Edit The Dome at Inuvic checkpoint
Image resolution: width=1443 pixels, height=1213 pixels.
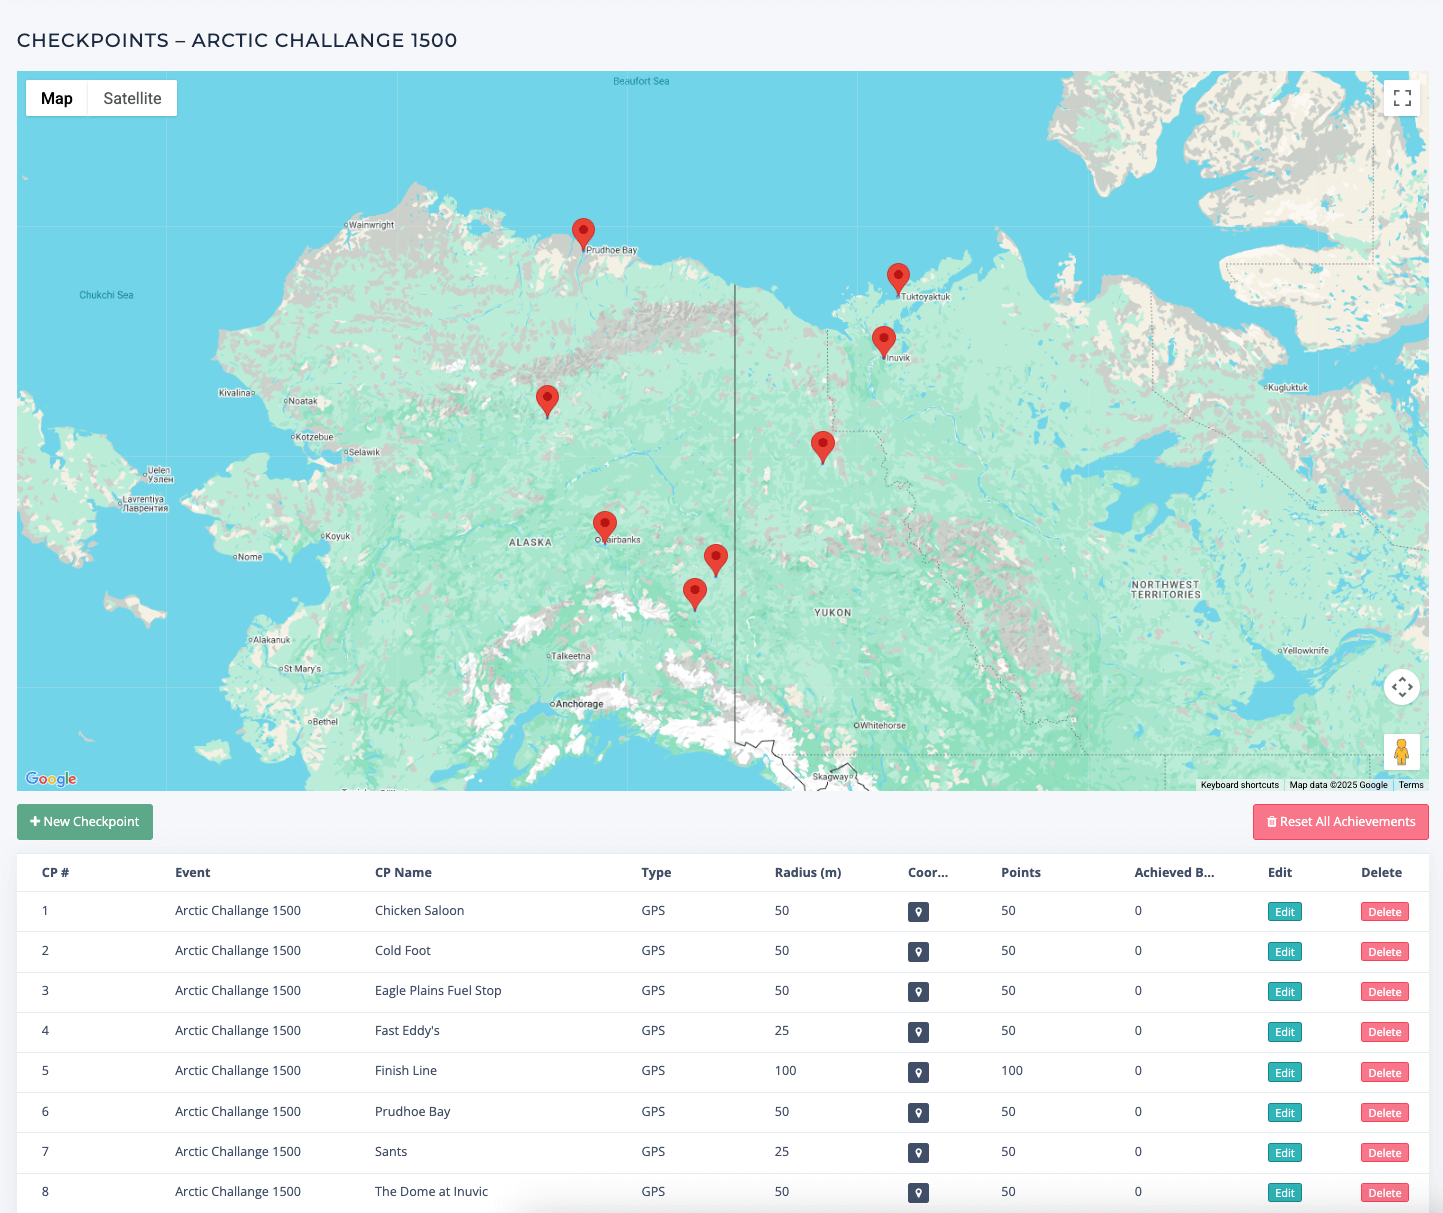coord(1285,1193)
